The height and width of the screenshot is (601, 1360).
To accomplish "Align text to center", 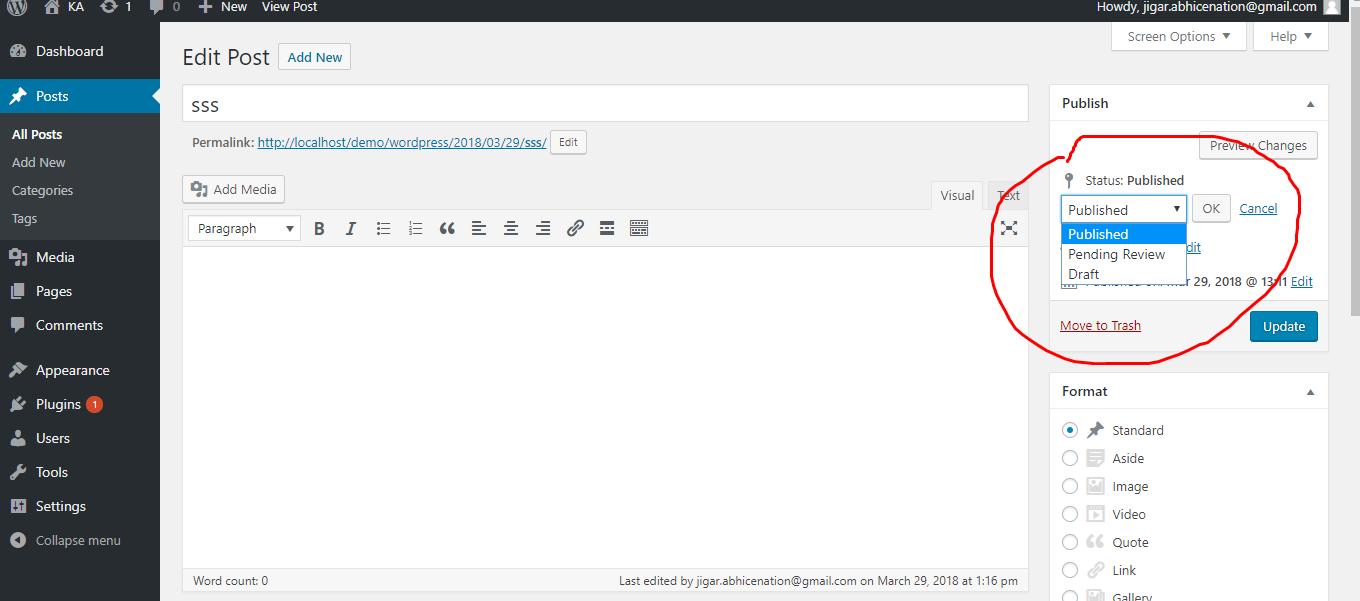I will tap(511, 228).
